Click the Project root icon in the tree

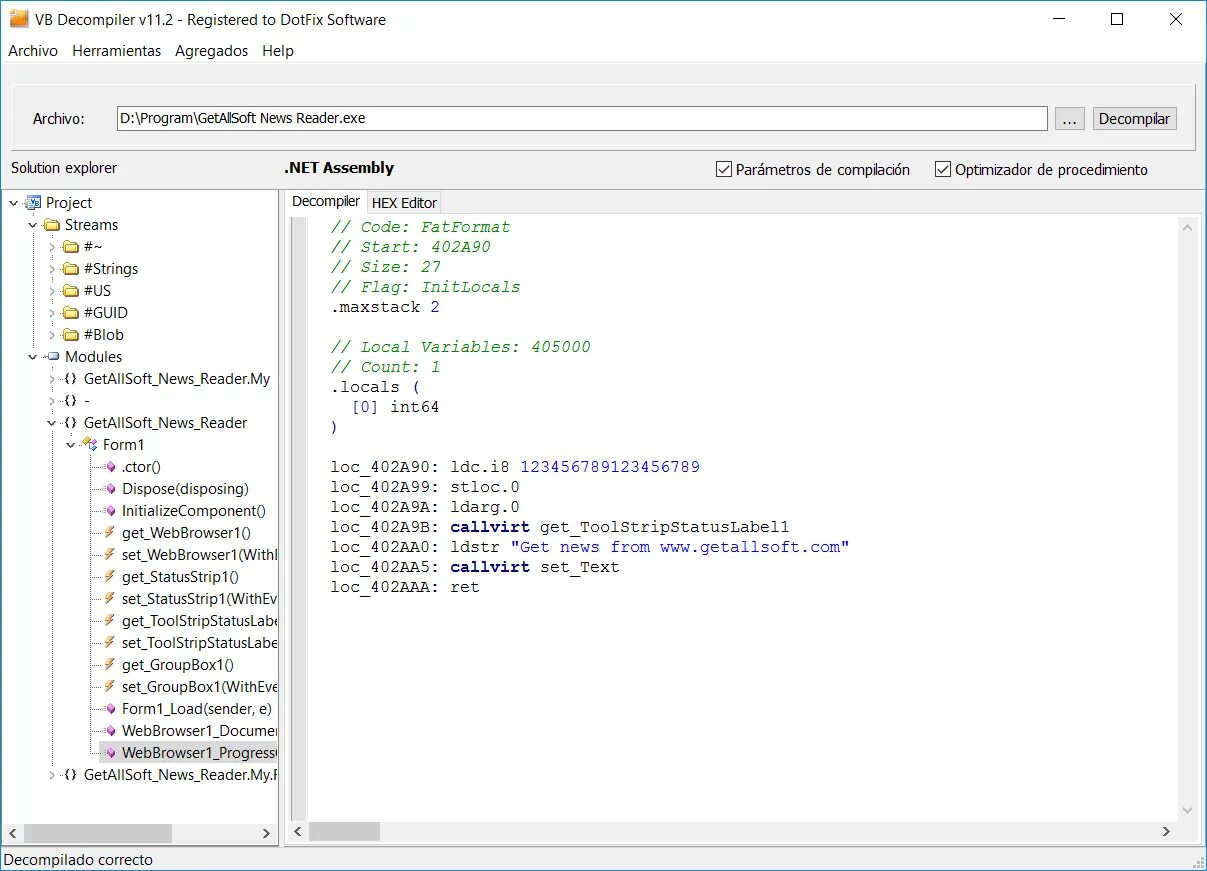click(x=33, y=203)
